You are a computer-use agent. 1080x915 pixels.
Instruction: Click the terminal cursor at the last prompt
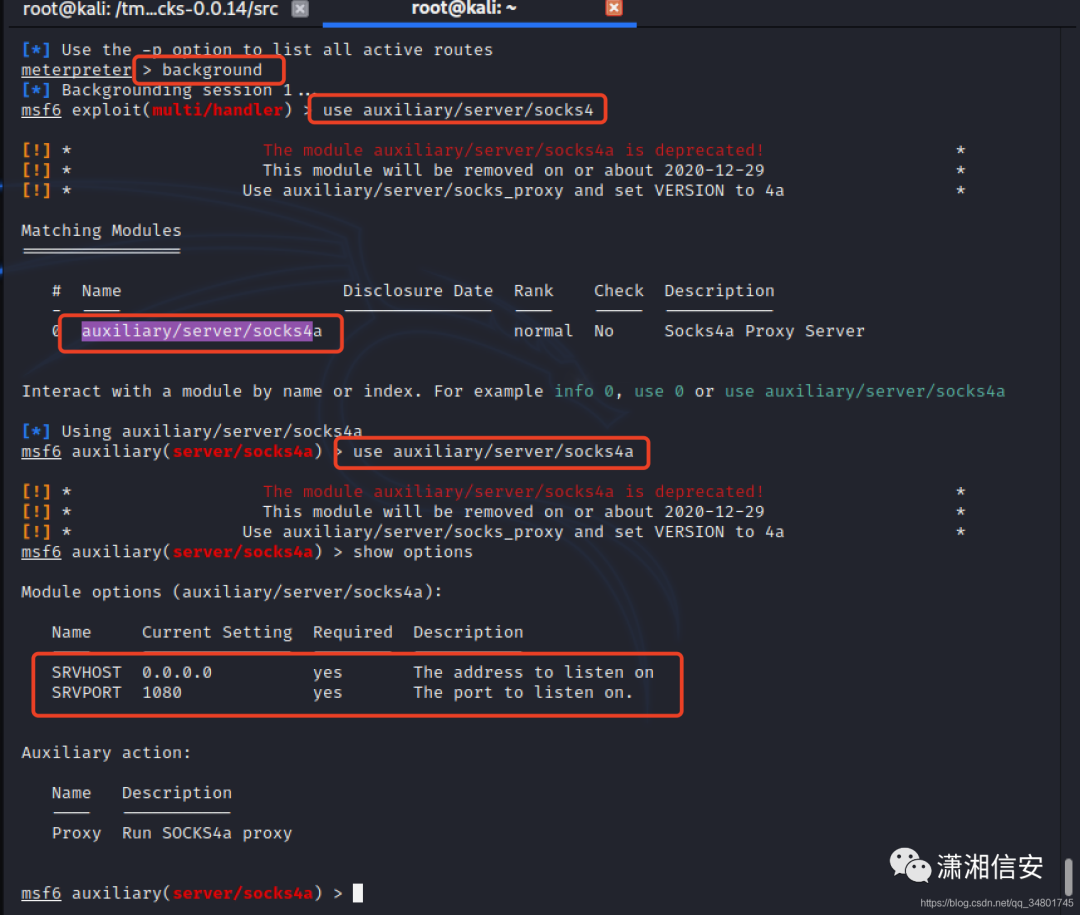pos(357,893)
